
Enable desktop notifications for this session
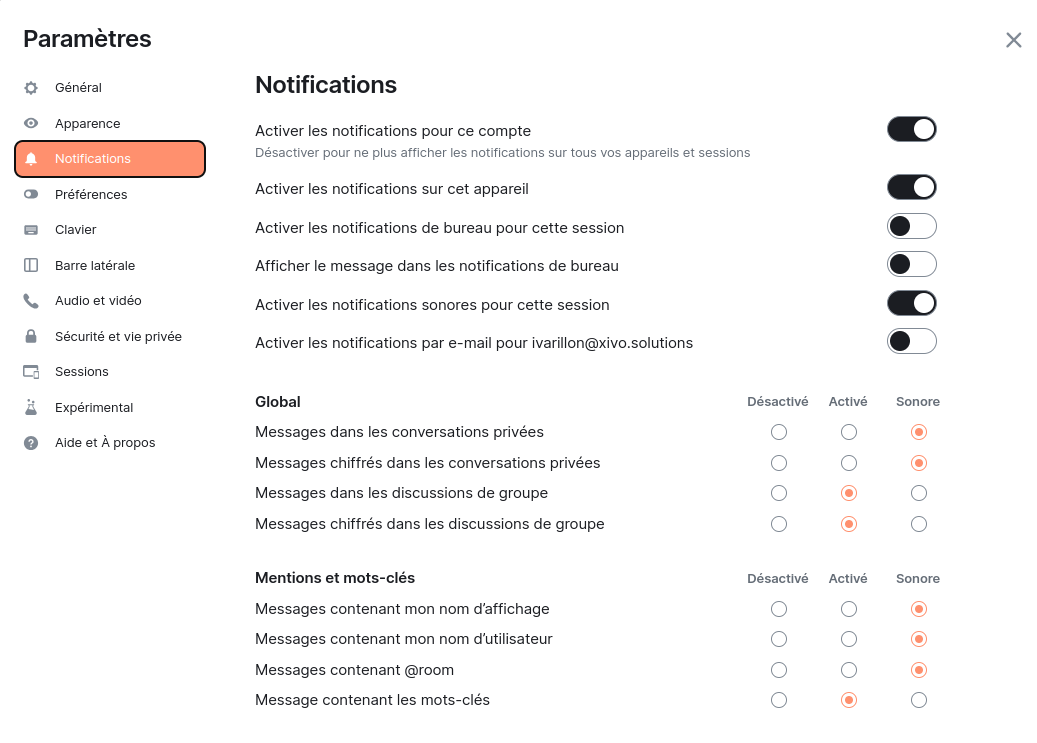(x=911, y=226)
